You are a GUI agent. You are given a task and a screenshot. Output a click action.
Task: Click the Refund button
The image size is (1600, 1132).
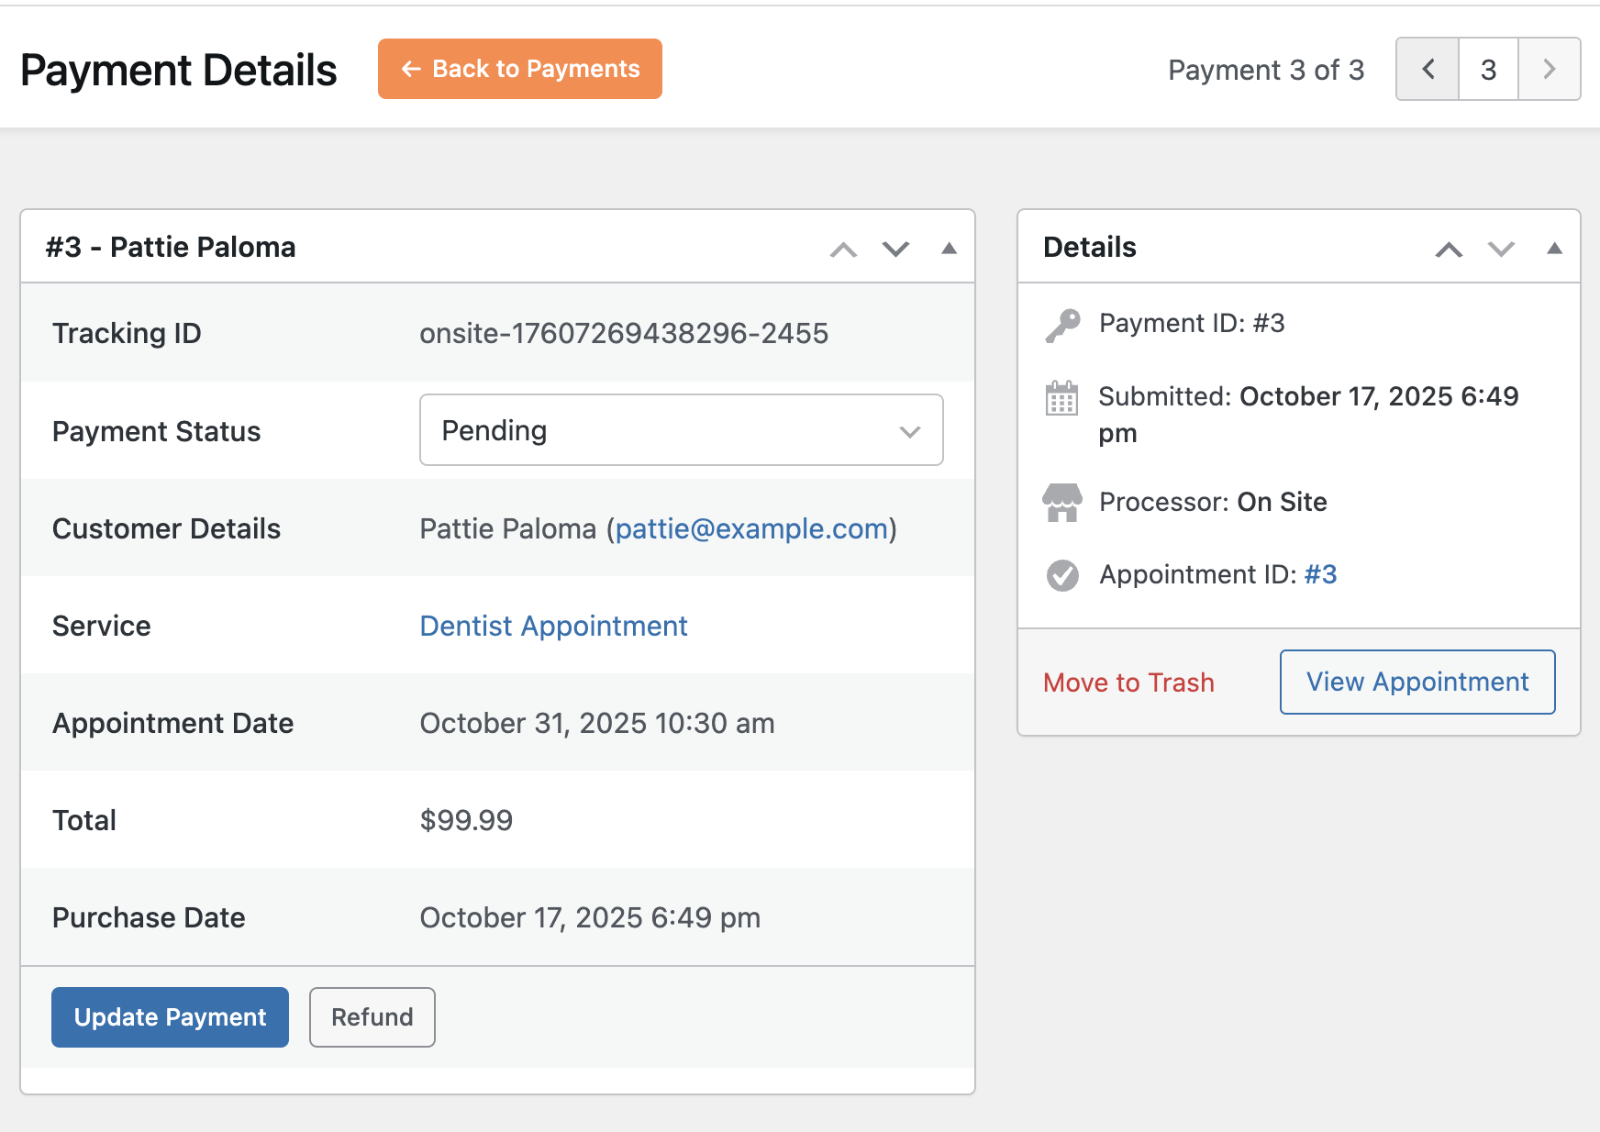point(372,1017)
